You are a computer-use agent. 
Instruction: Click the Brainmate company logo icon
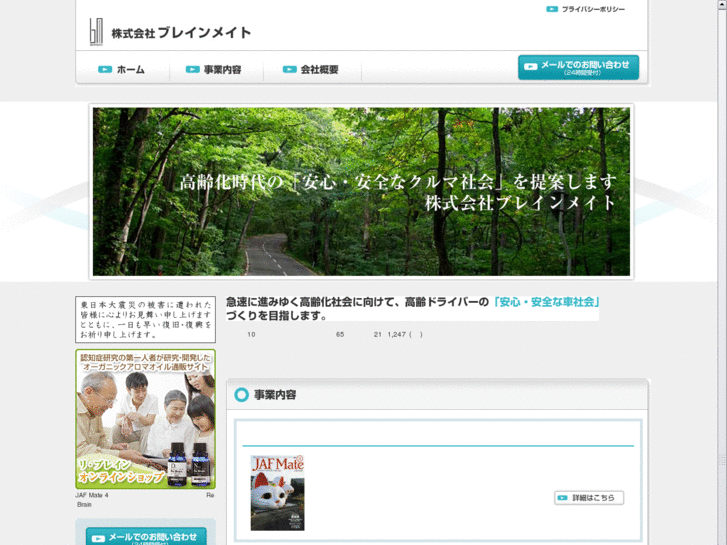pyautogui.click(x=96, y=32)
